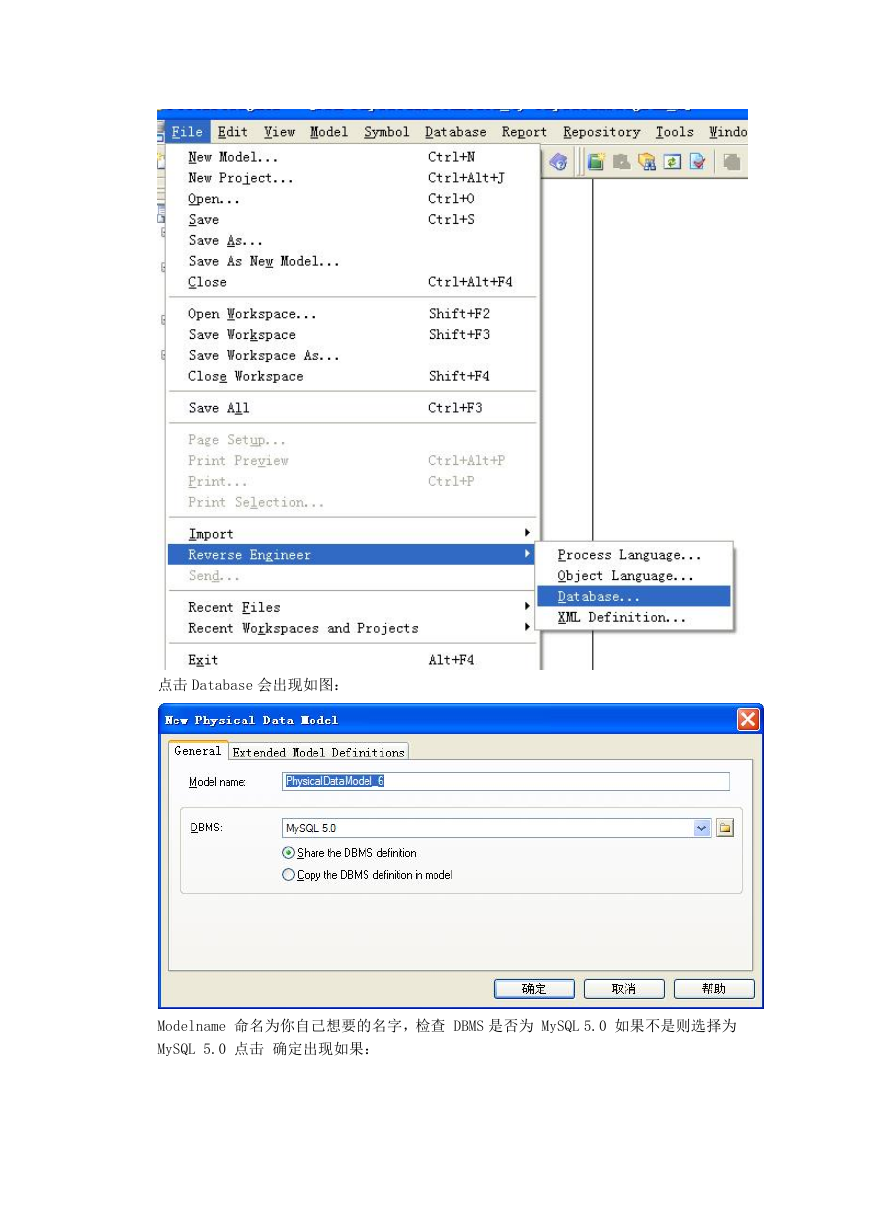869x1228 pixels.
Task: Choose Save As... menu entry
Action: tap(354, 240)
